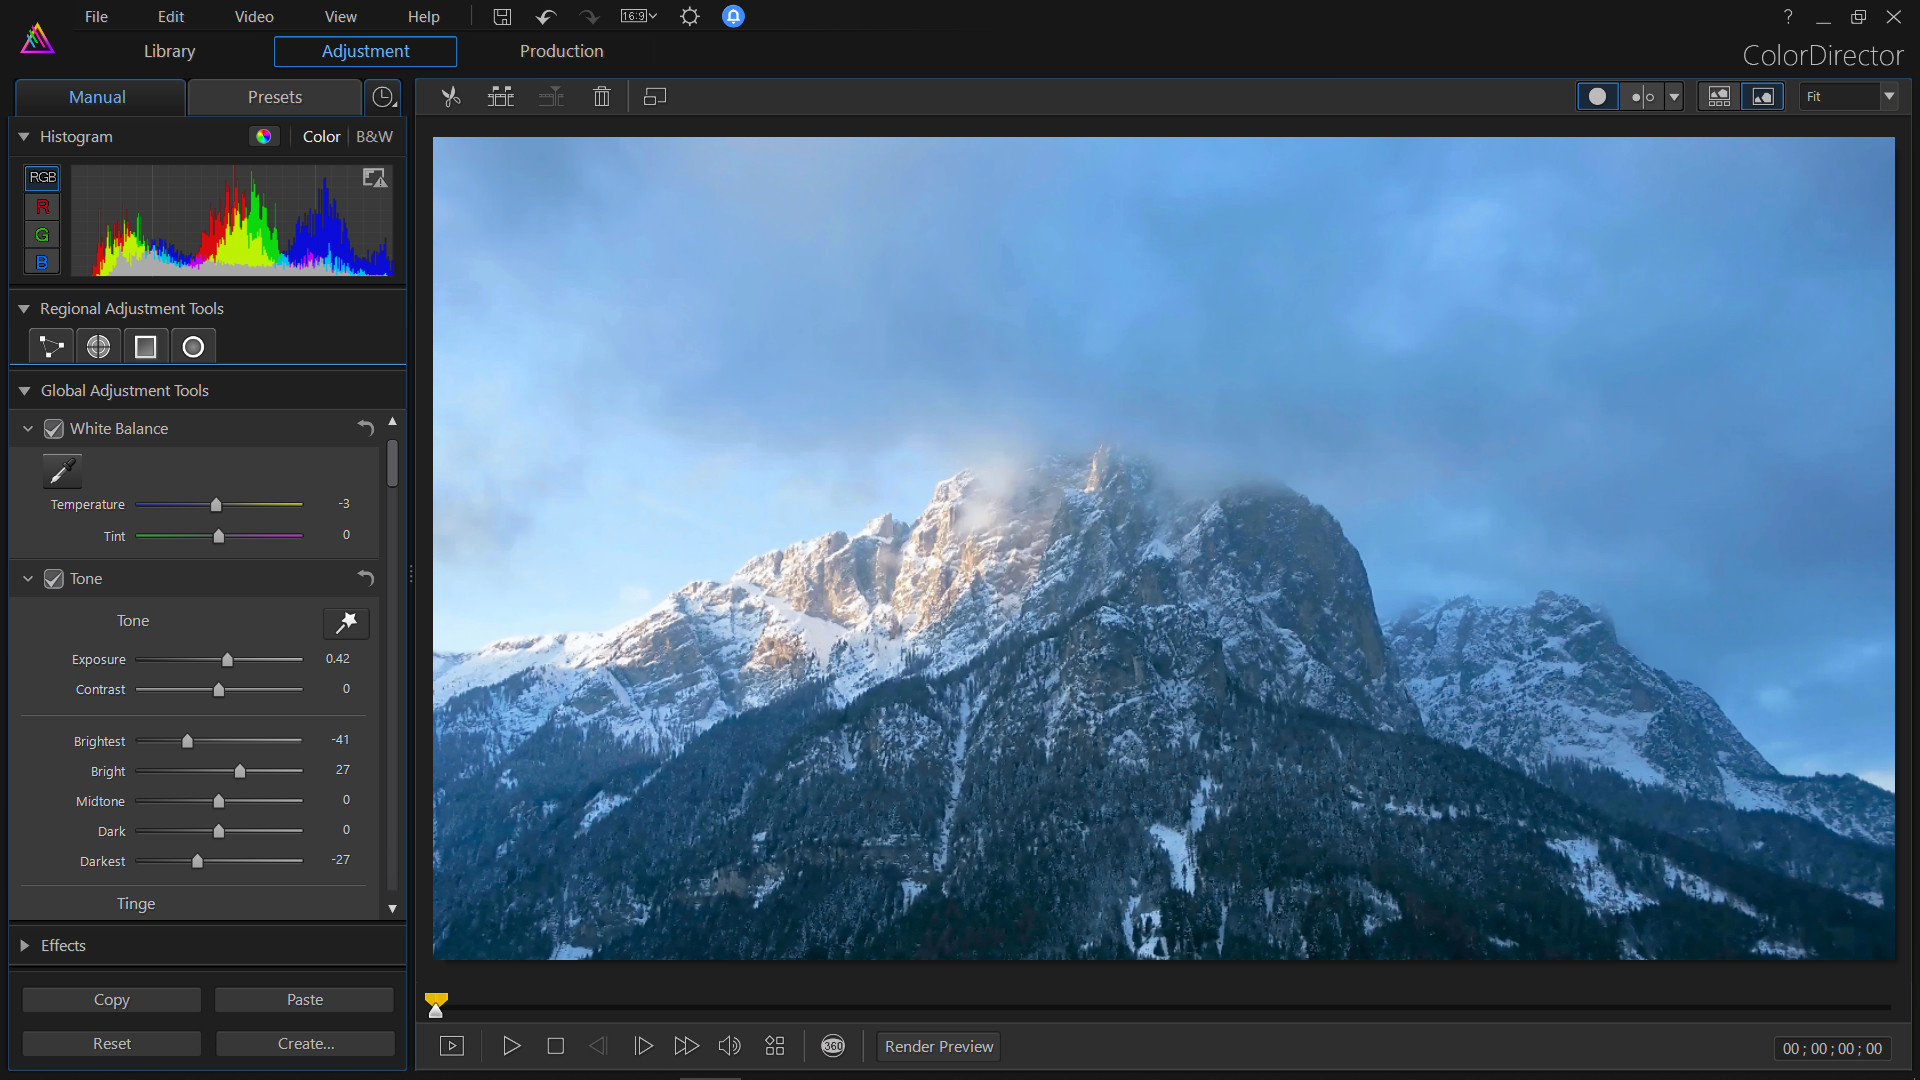Open the Fit zoom level dropdown

pos(1888,96)
